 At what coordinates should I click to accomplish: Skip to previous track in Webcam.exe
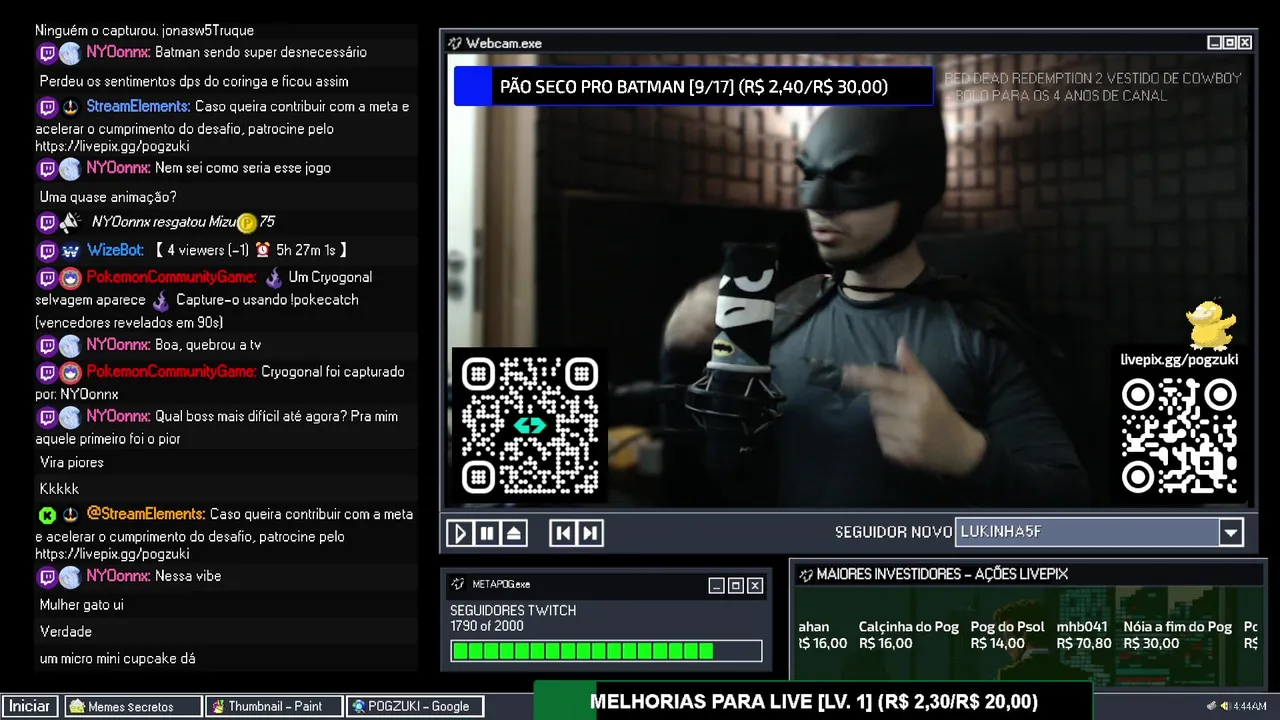[x=563, y=533]
